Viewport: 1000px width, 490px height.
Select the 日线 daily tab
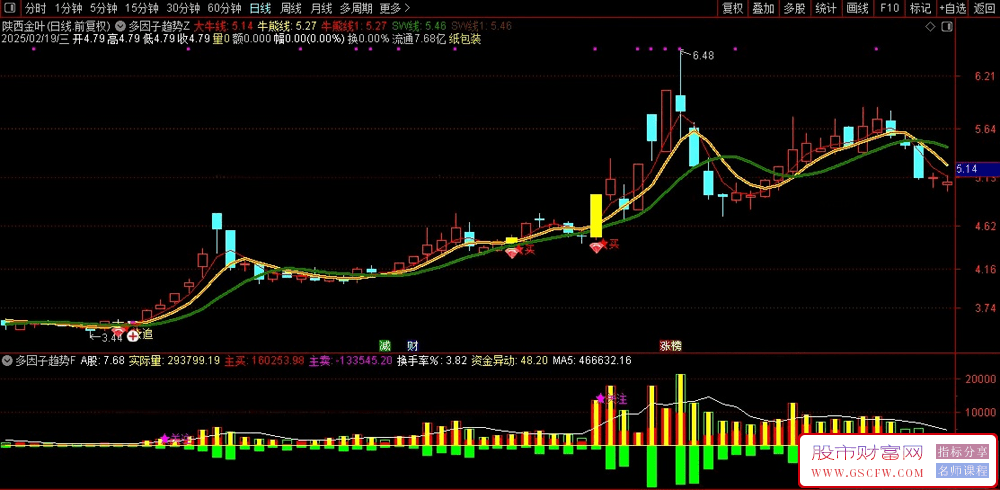click(260, 8)
